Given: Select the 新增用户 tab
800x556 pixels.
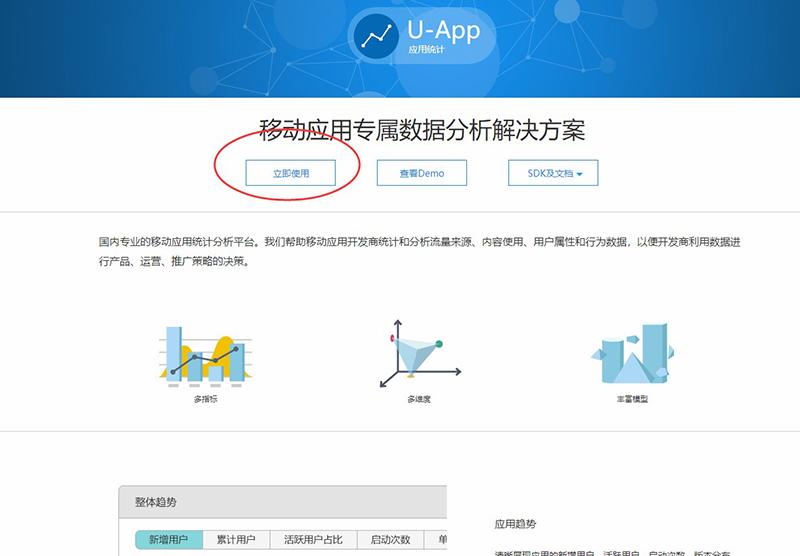Looking at the screenshot, I should coord(169,540).
